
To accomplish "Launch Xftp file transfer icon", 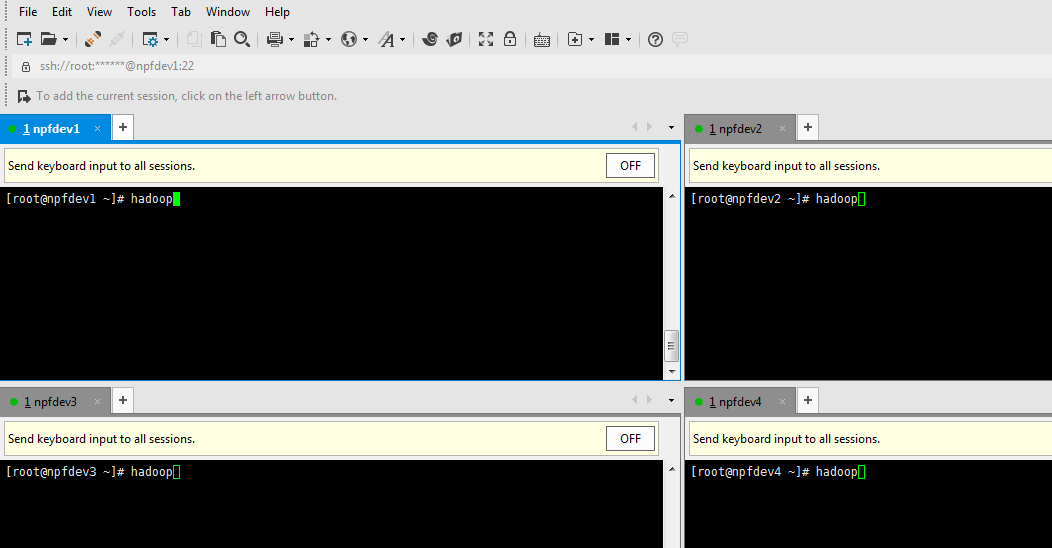I will pyautogui.click(x=454, y=39).
